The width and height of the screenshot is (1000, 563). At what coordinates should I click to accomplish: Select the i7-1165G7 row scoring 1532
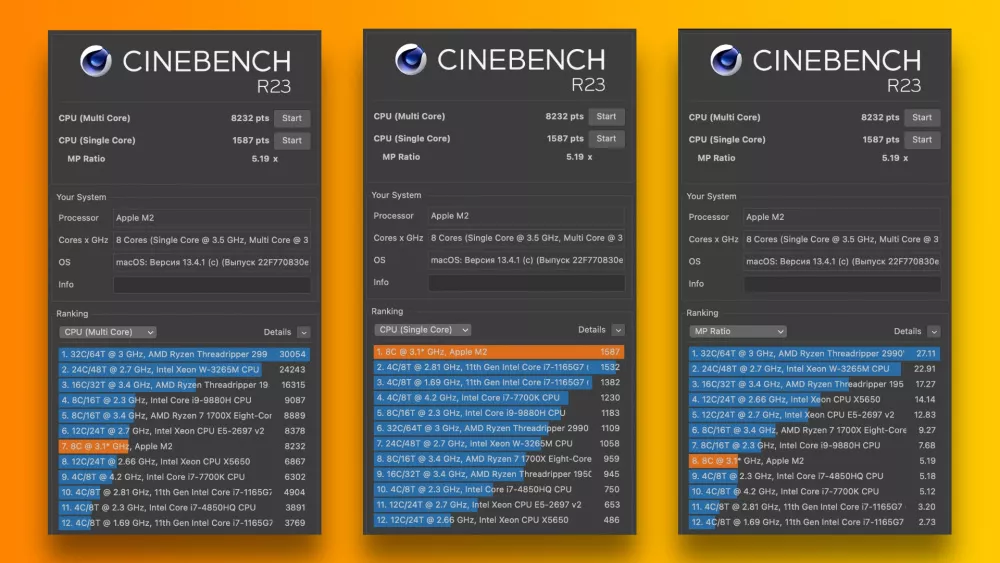click(499, 367)
